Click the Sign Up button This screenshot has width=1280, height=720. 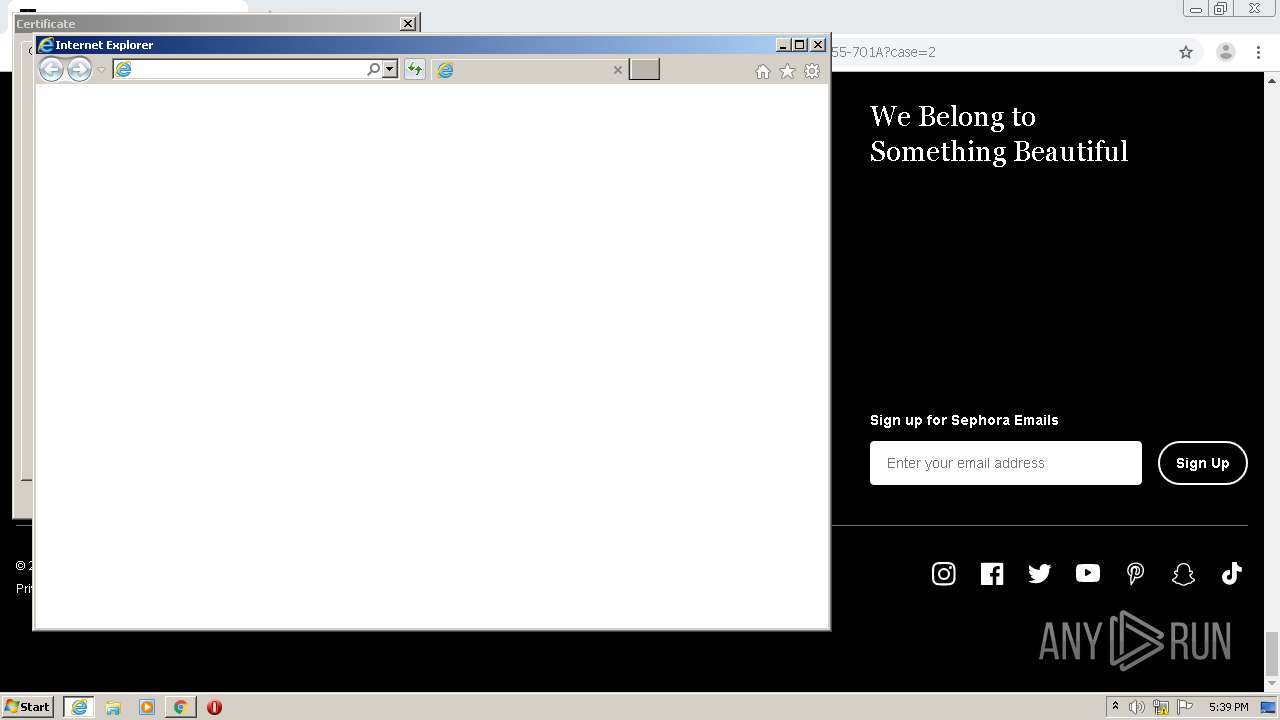pyautogui.click(x=1202, y=463)
